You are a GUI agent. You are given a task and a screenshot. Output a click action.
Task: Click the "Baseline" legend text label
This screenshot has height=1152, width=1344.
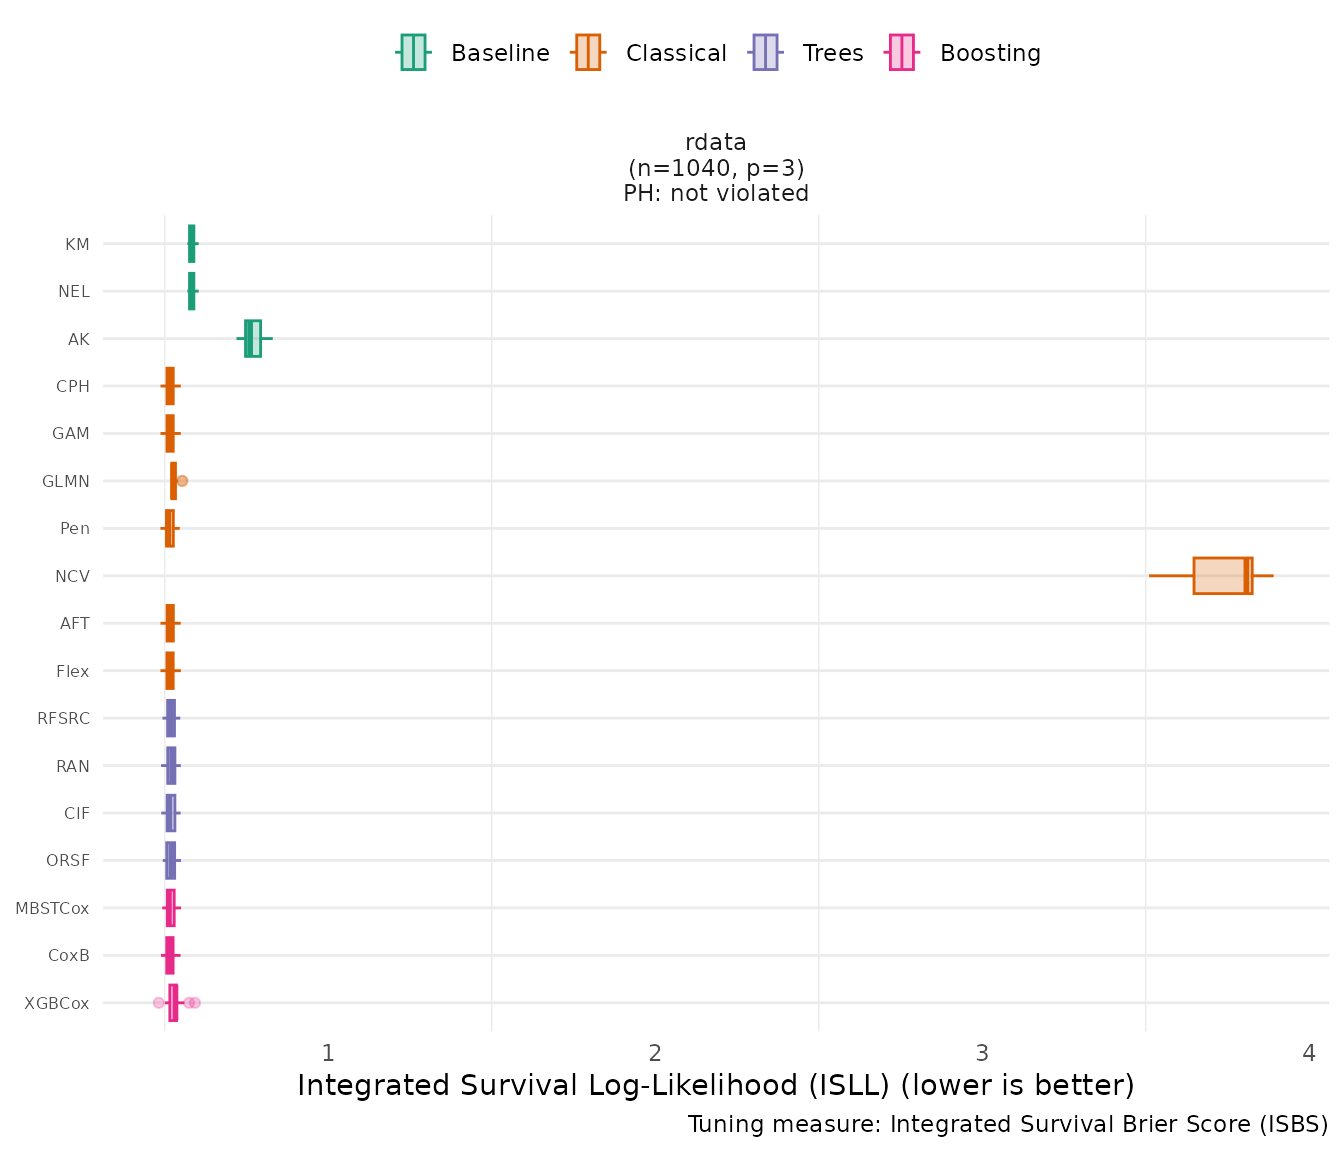point(500,53)
